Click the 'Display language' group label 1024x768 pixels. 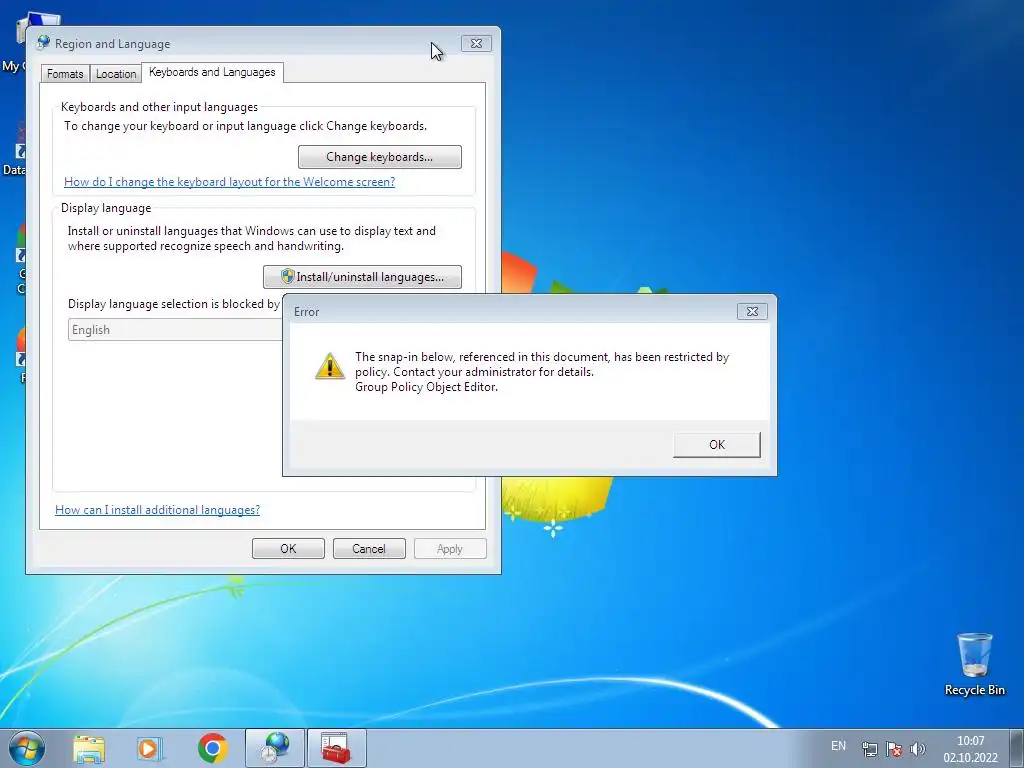(106, 208)
